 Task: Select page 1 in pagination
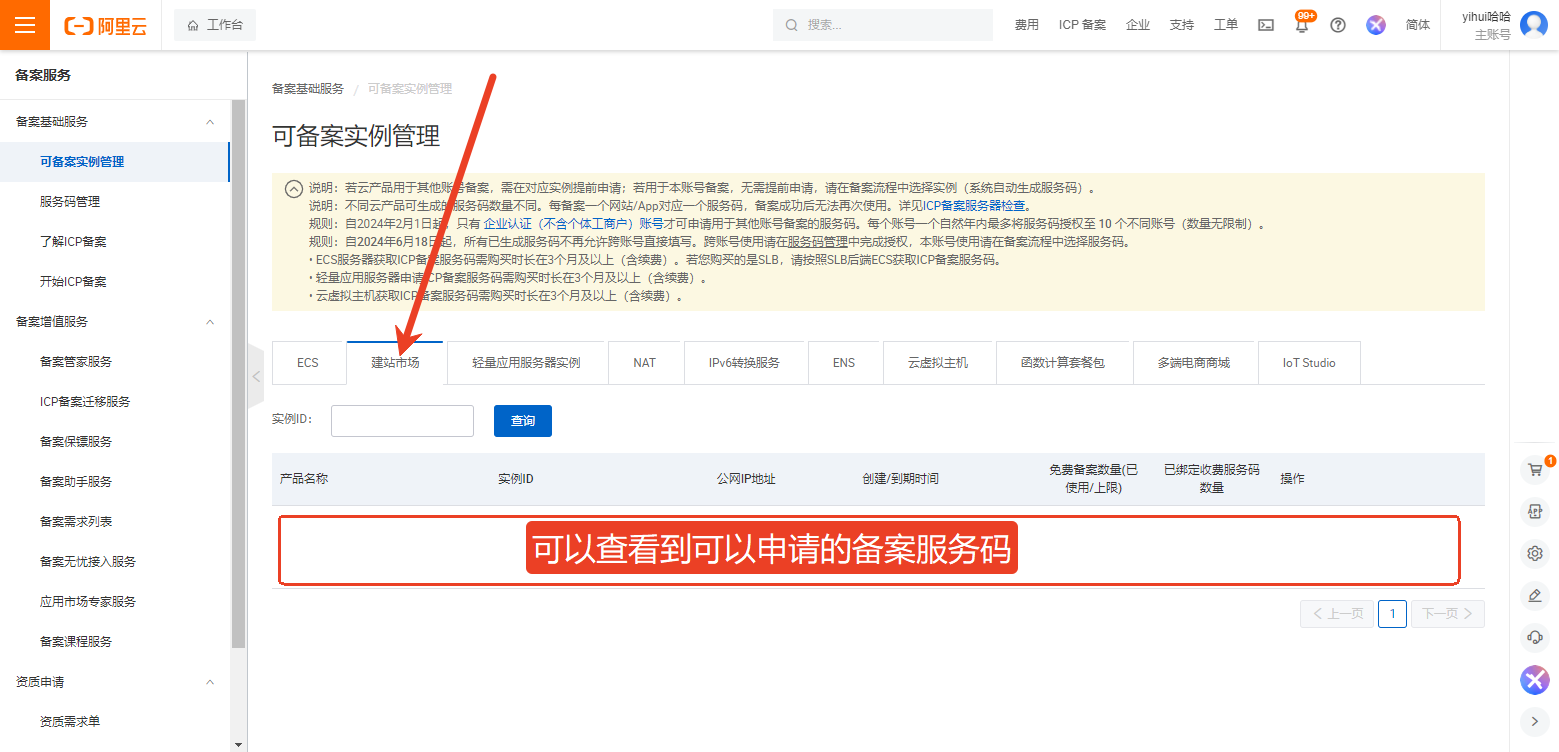click(1392, 614)
